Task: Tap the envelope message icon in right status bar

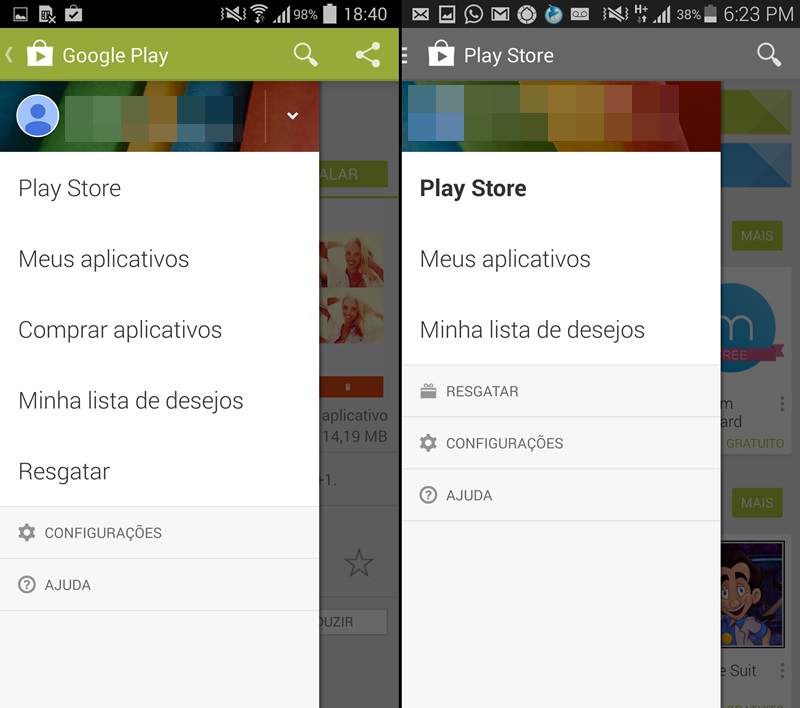Action: click(420, 14)
